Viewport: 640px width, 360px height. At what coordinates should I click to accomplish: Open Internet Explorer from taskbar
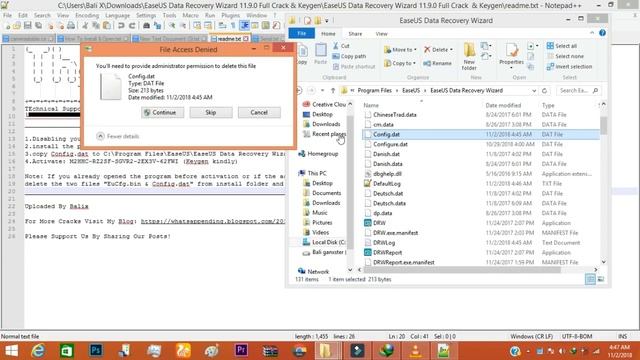pyautogui.click(x=38, y=351)
